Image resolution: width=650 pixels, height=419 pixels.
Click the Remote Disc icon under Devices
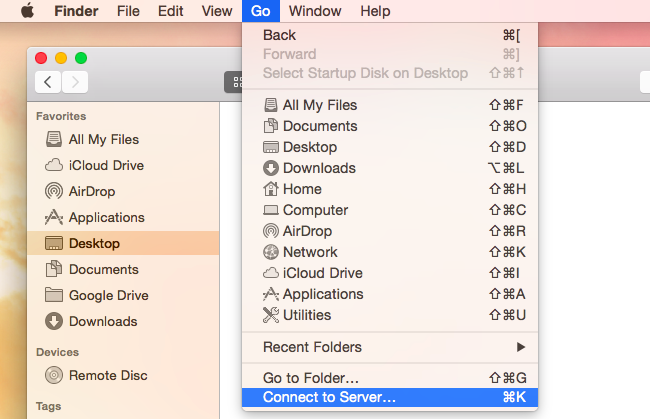(54, 375)
